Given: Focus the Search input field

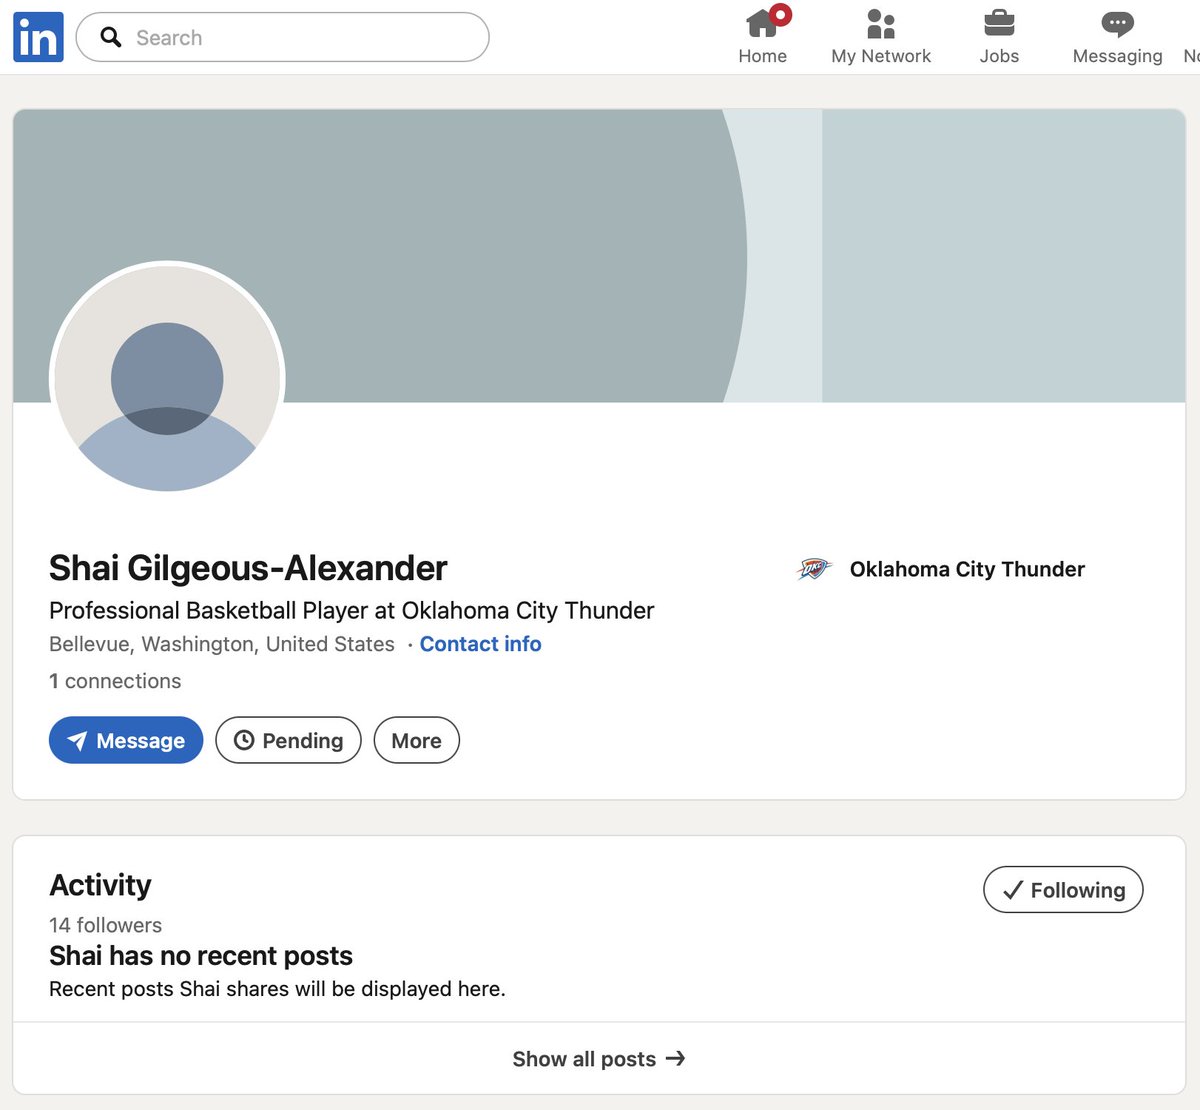Looking at the screenshot, I should click(282, 37).
